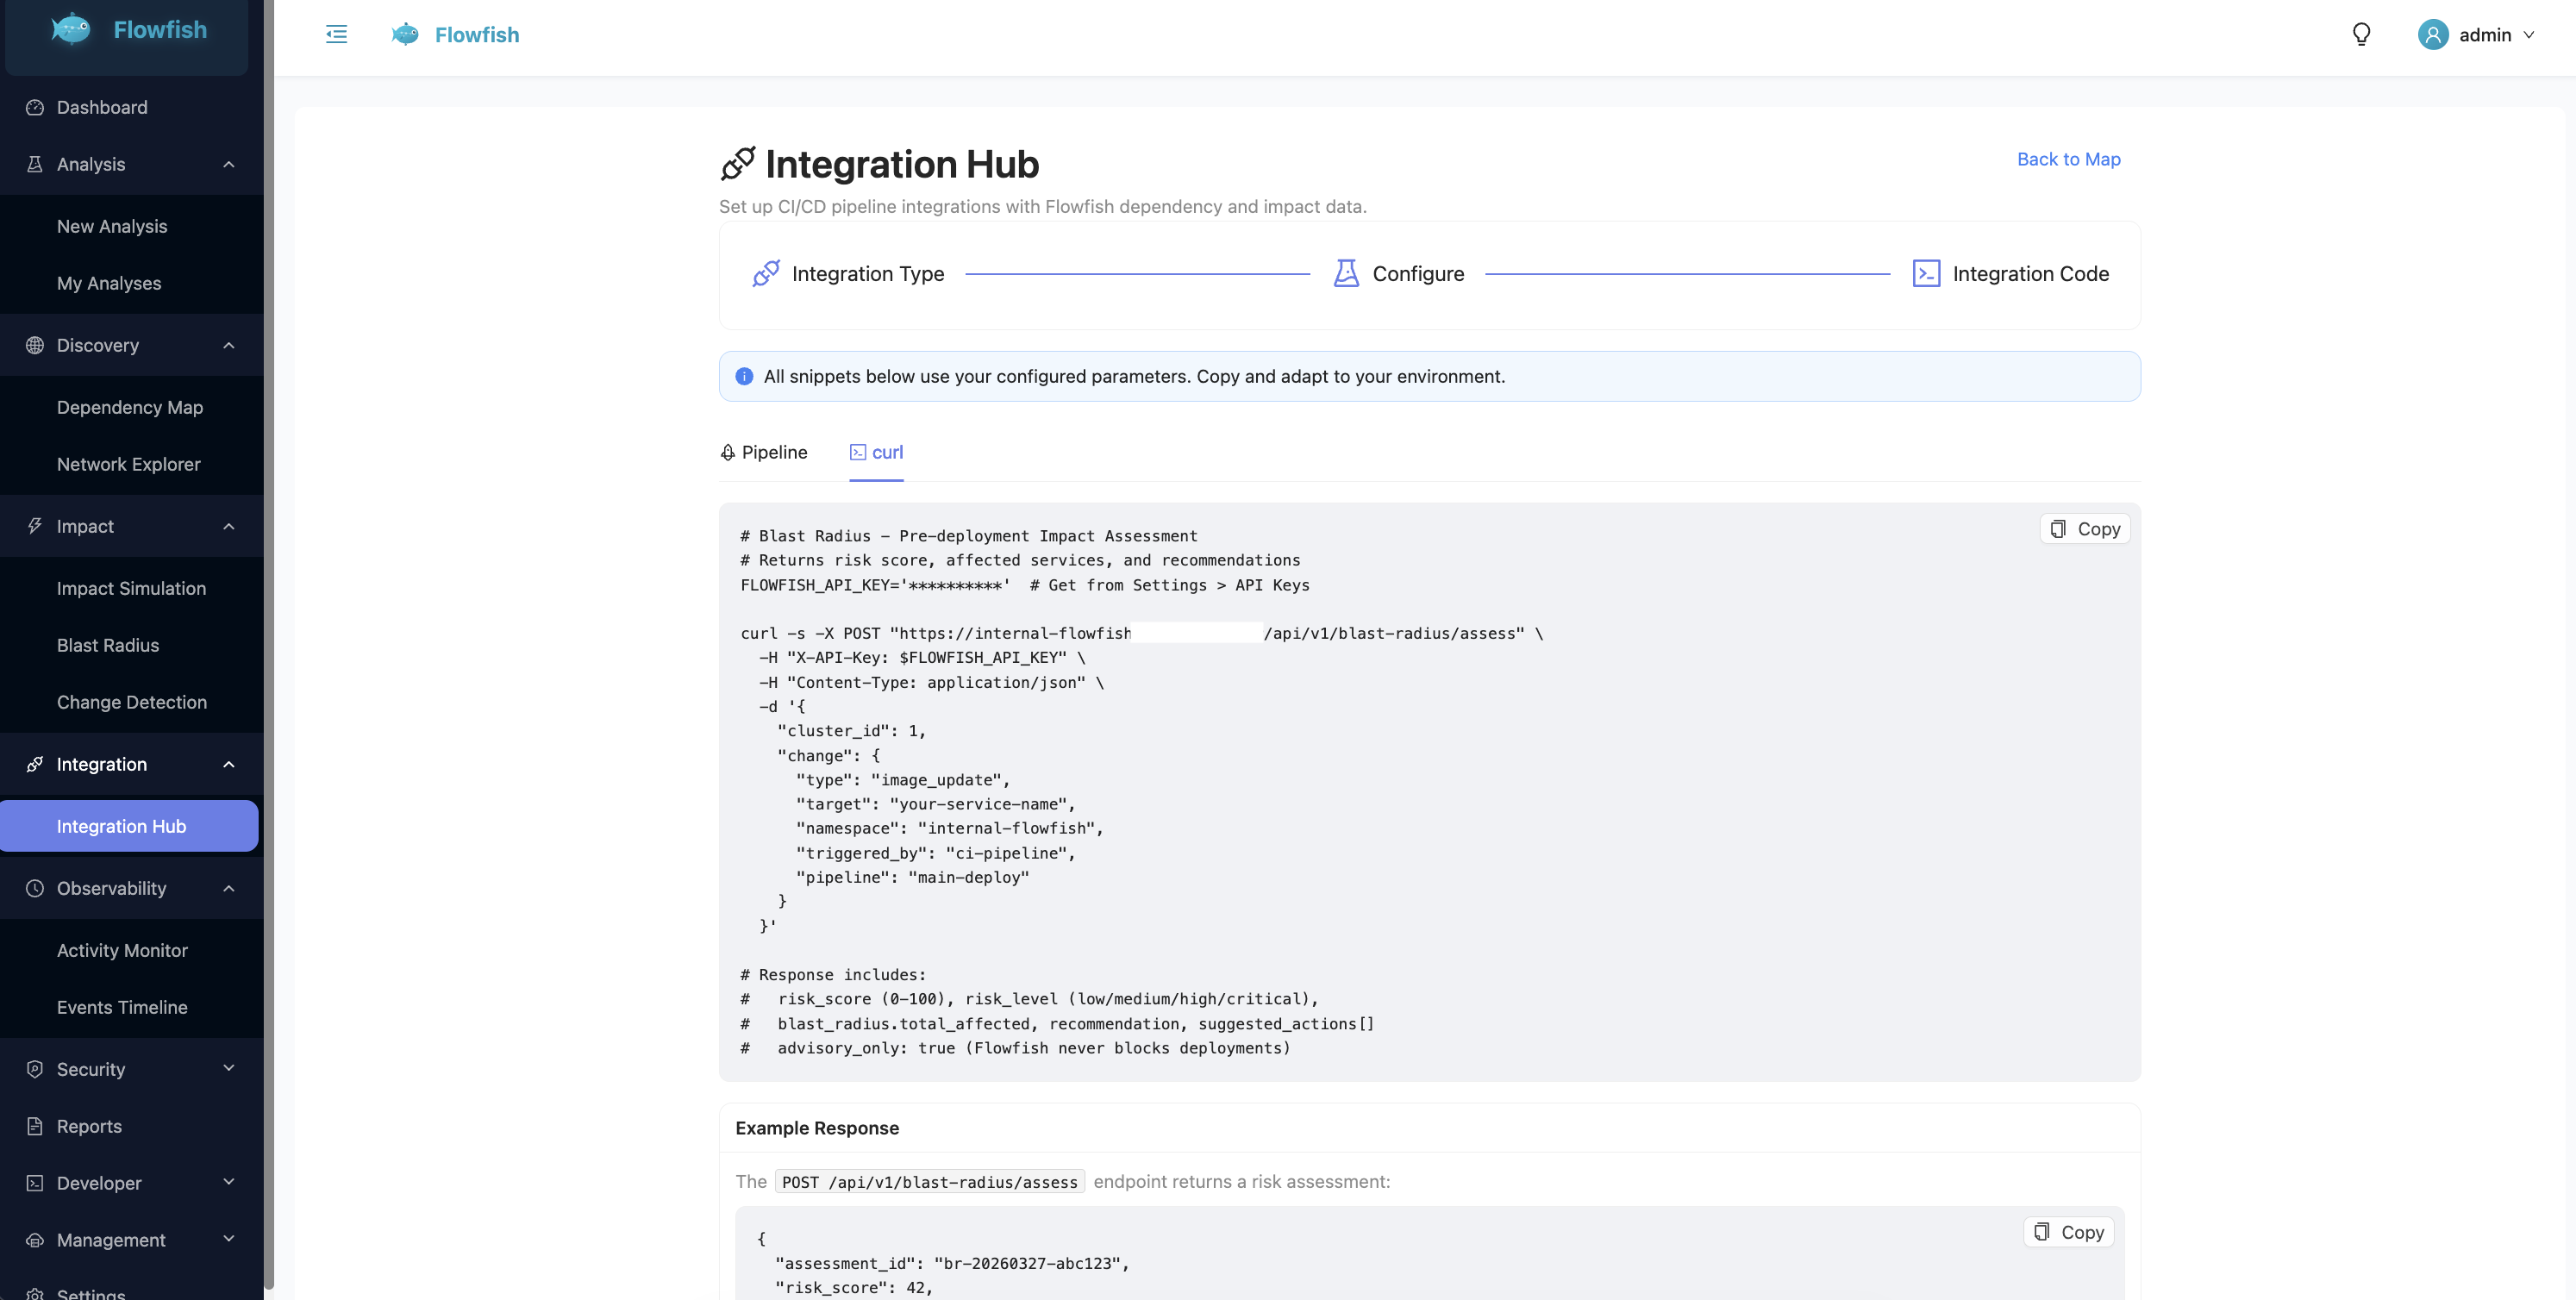2576x1300 pixels.
Task: Open Impact Simulation page
Action: tap(131, 588)
